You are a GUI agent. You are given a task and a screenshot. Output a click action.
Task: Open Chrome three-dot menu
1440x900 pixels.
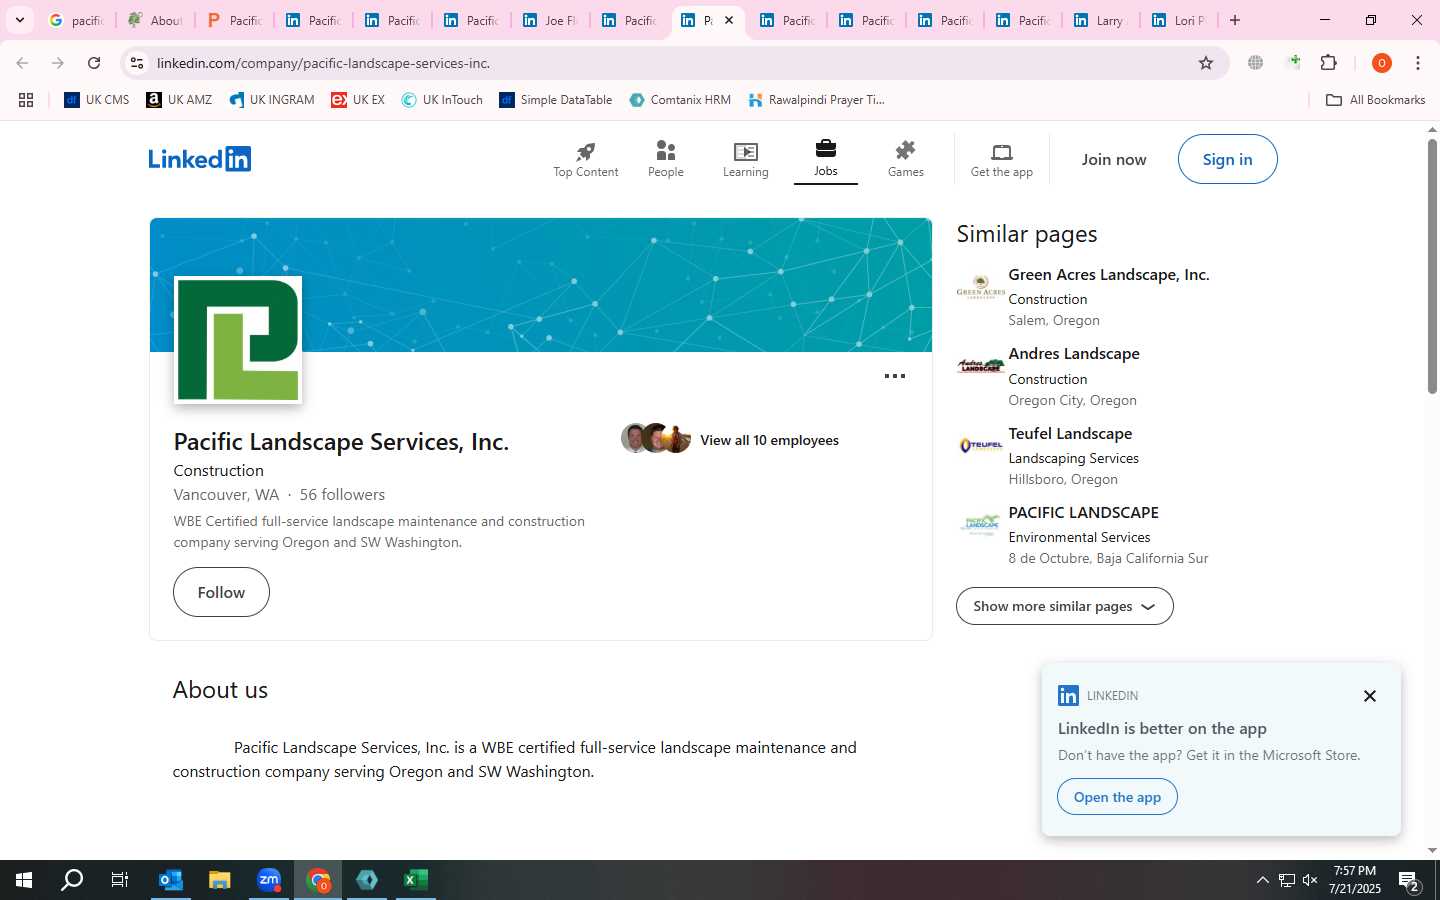[1418, 63]
